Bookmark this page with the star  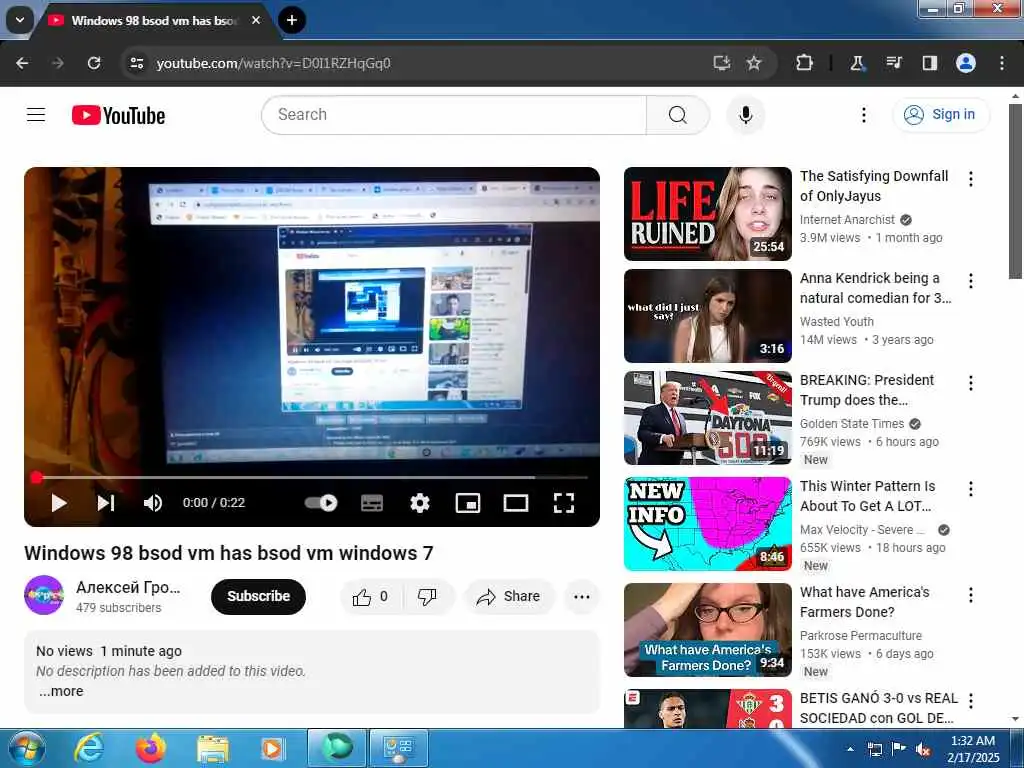(754, 63)
